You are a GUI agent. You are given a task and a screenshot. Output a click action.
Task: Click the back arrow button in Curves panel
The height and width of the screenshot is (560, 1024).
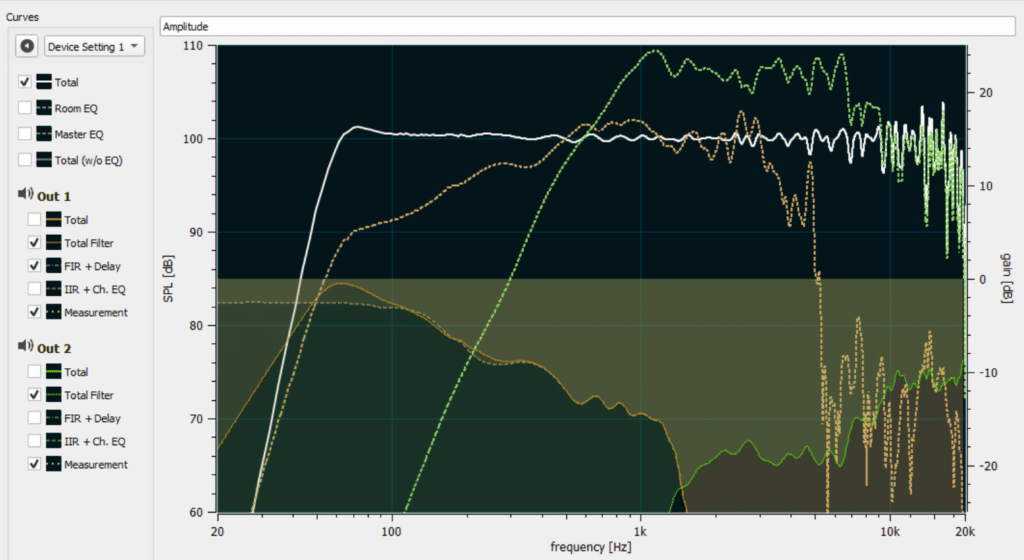click(x=27, y=46)
